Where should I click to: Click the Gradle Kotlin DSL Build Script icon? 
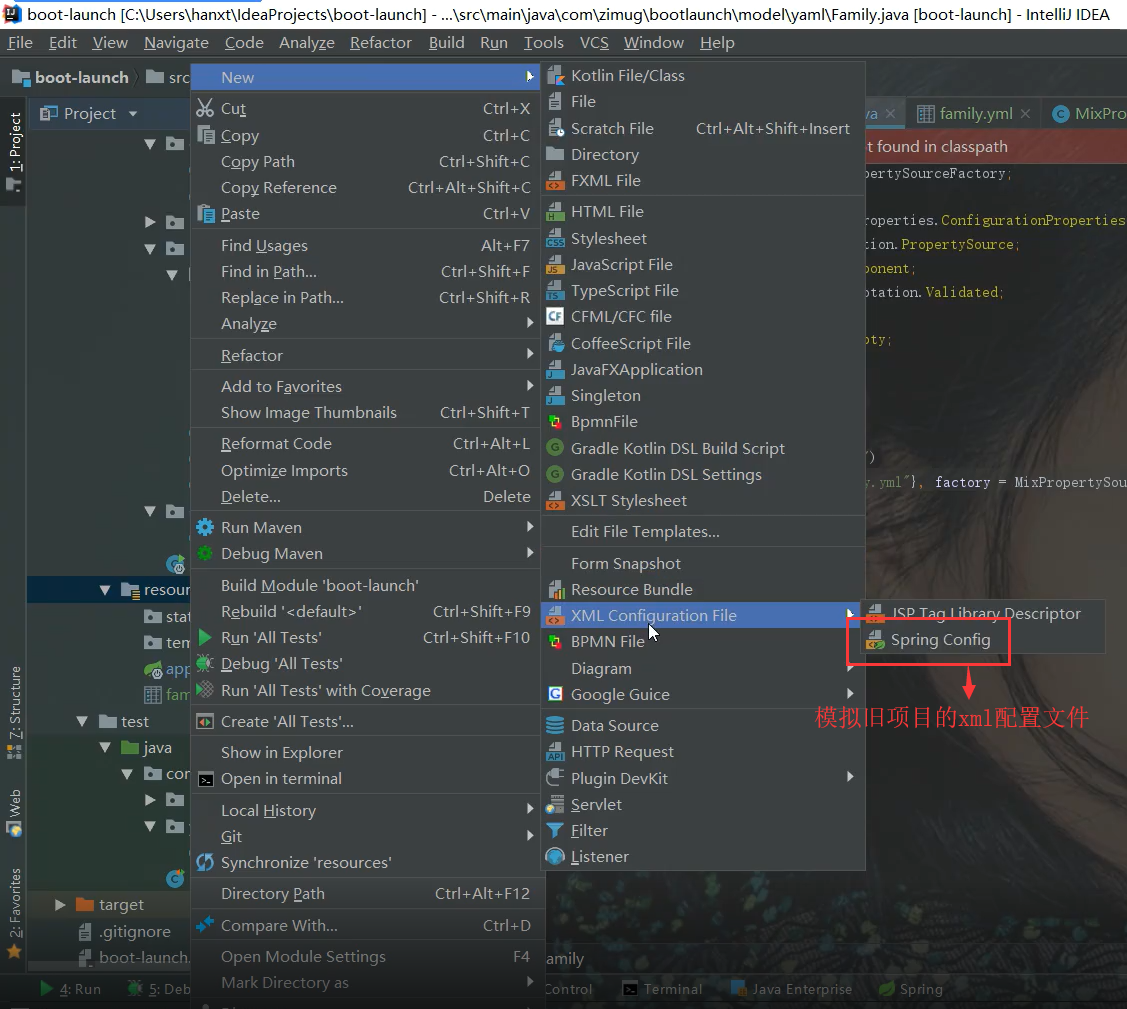(x=555, y=448)
